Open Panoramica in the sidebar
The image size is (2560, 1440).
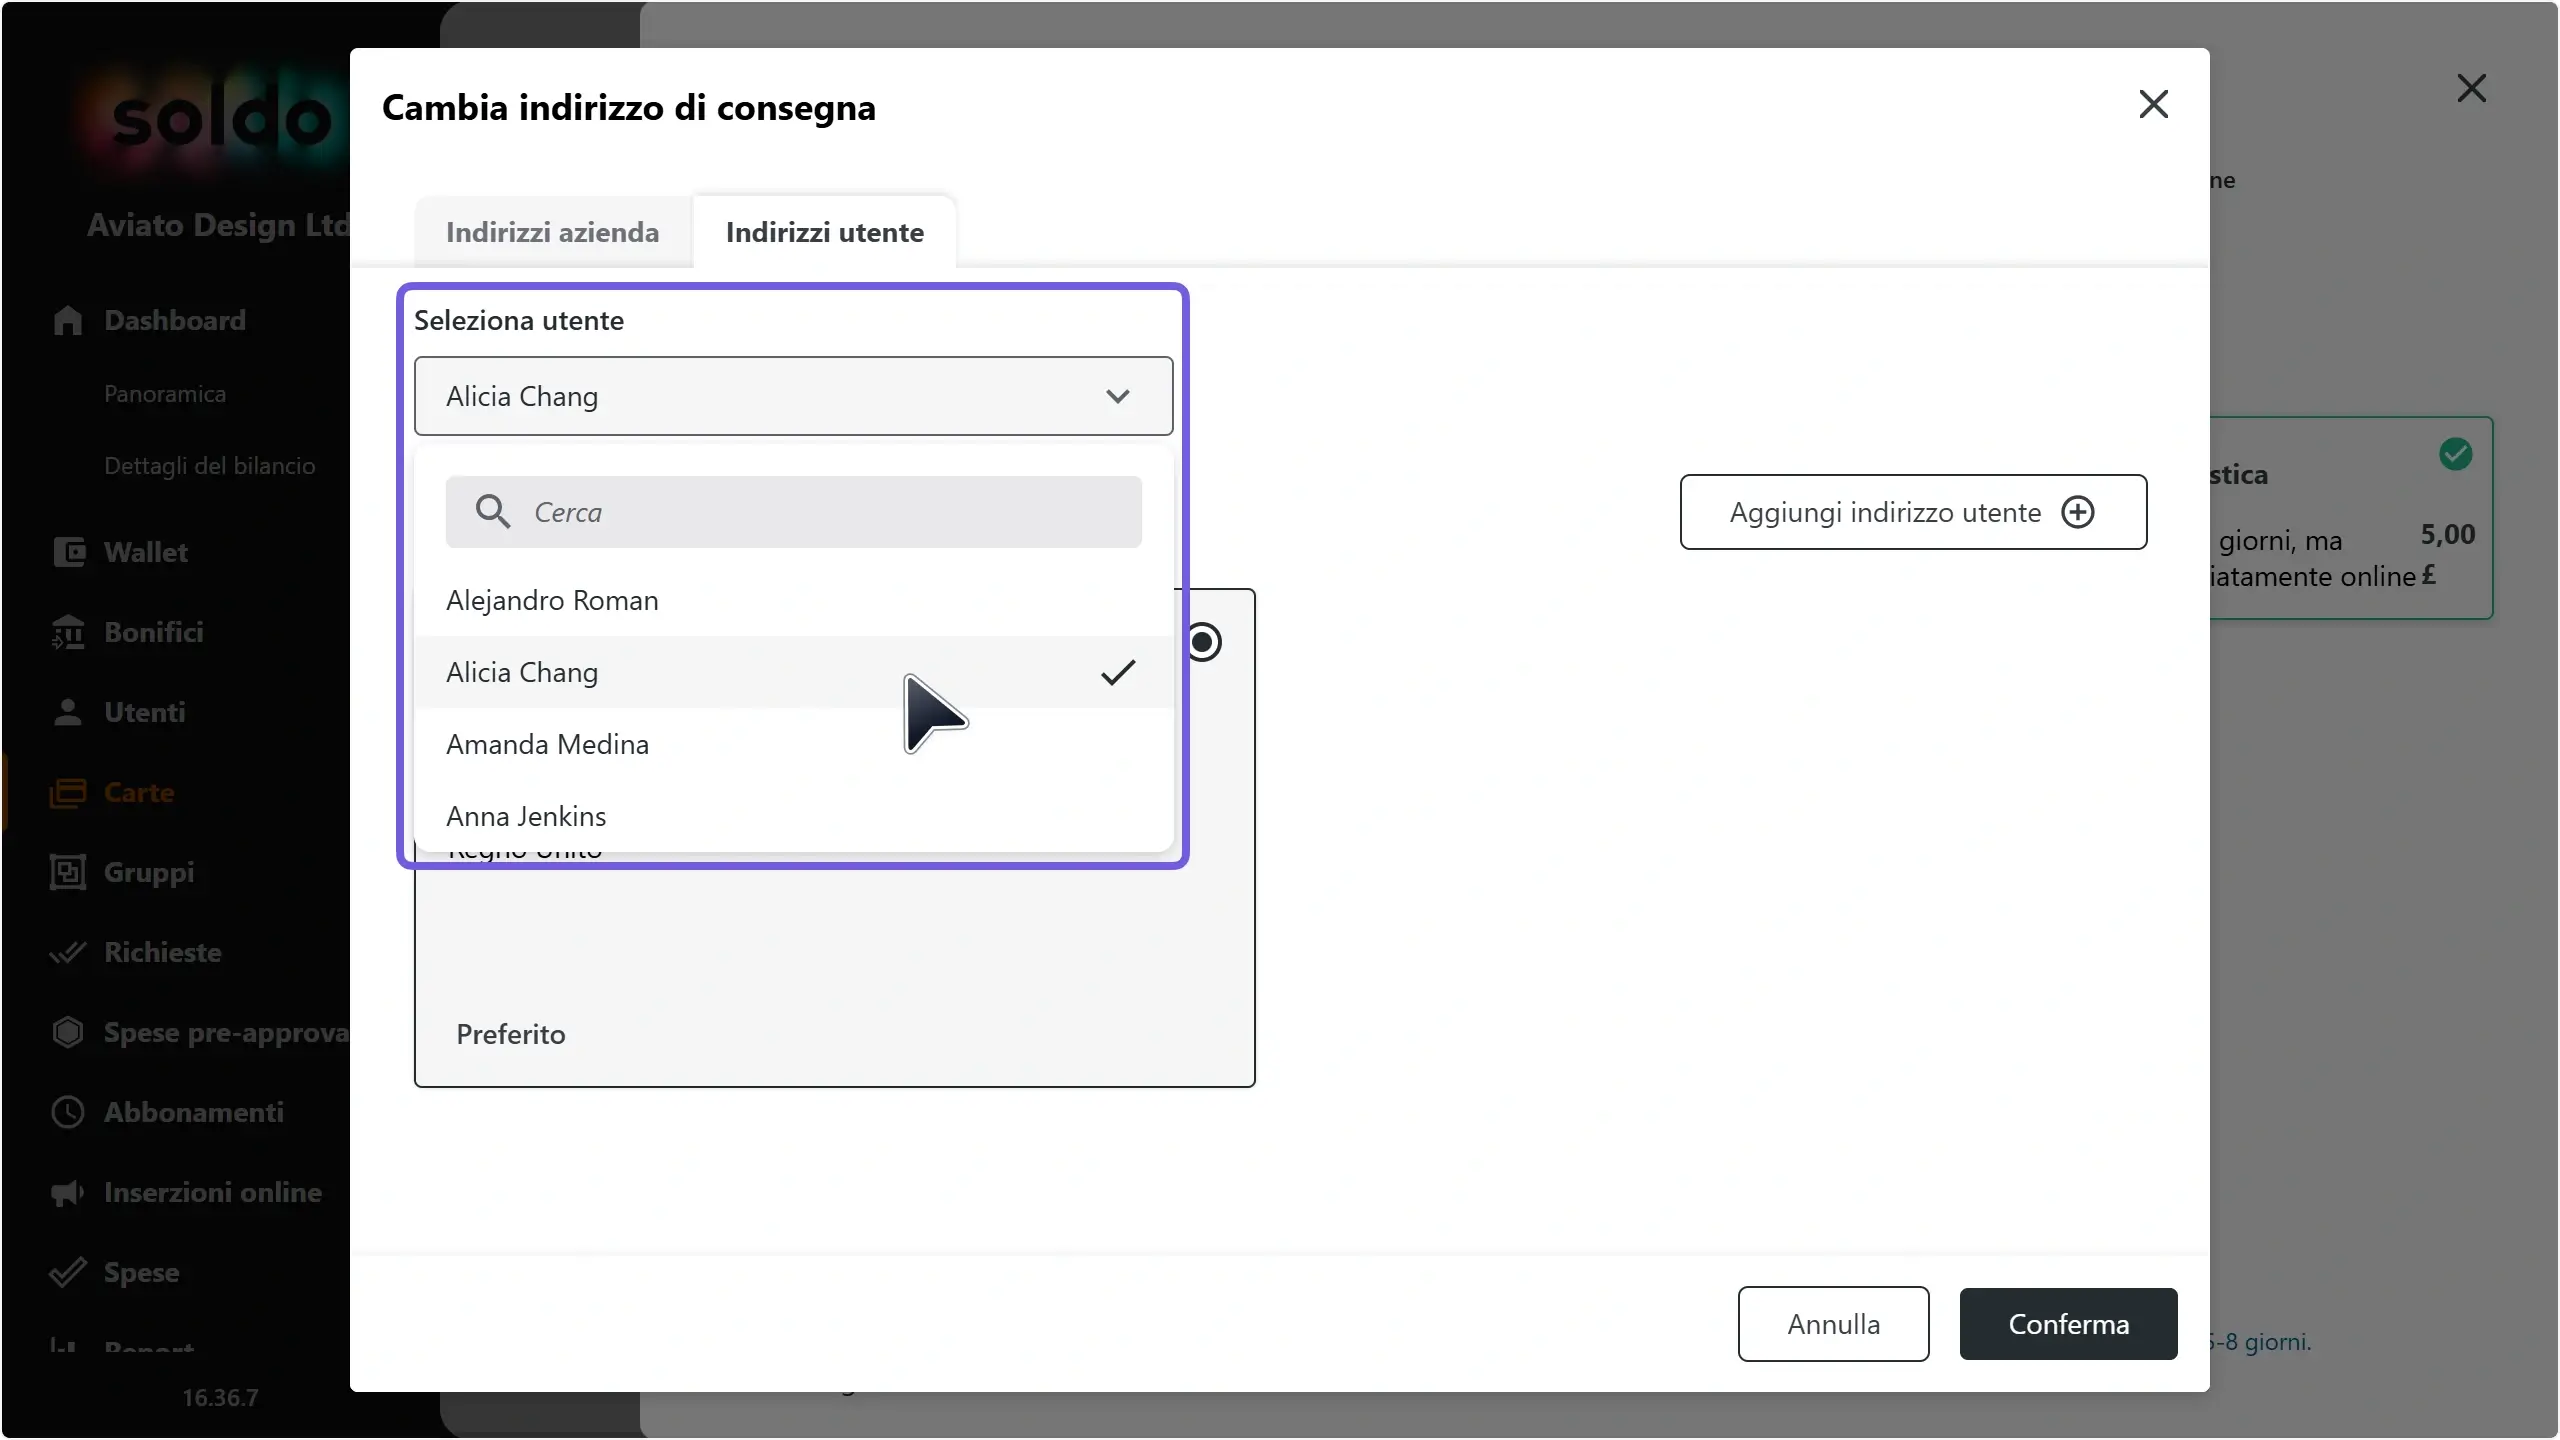click(165, 394)
